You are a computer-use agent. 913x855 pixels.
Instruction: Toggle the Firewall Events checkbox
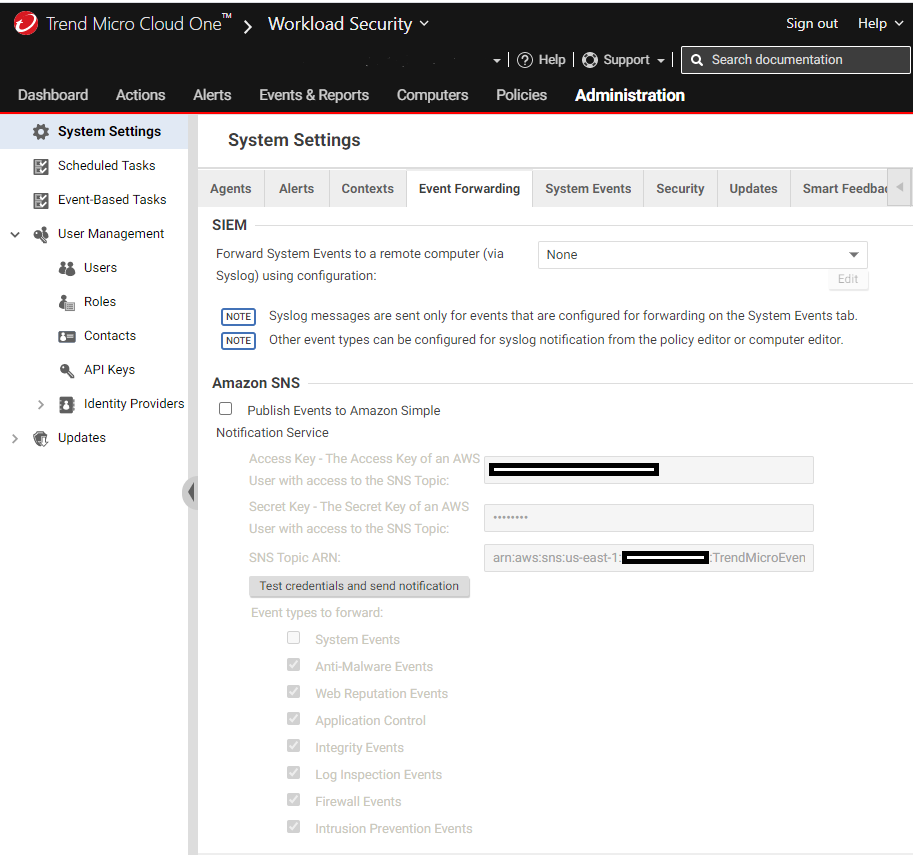pyautogui.click(x=293, y=800)
